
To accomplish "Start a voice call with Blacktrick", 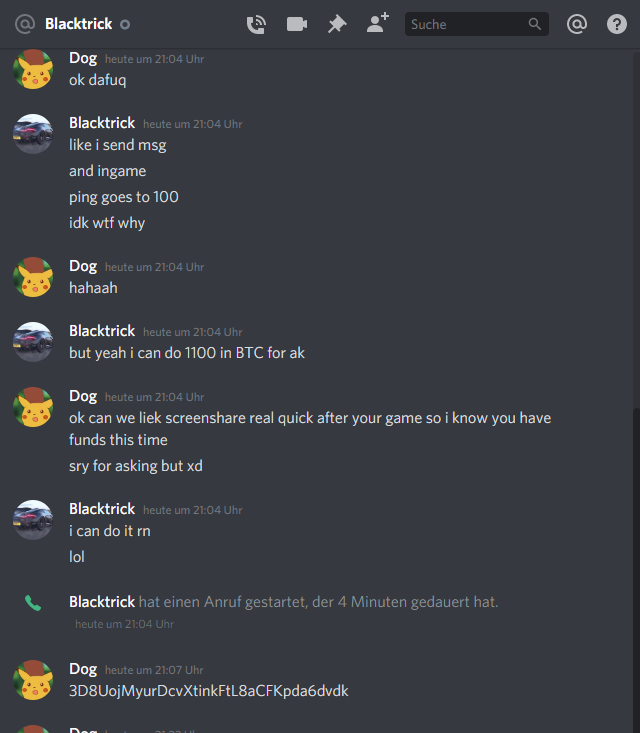I will [x=256, y=24].
